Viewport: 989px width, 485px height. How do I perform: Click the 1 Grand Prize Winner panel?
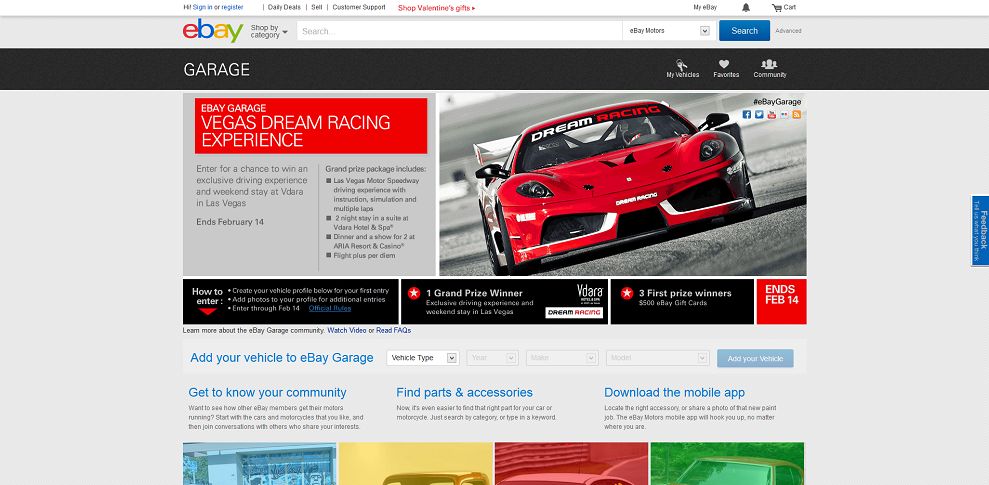click(505, 301)
